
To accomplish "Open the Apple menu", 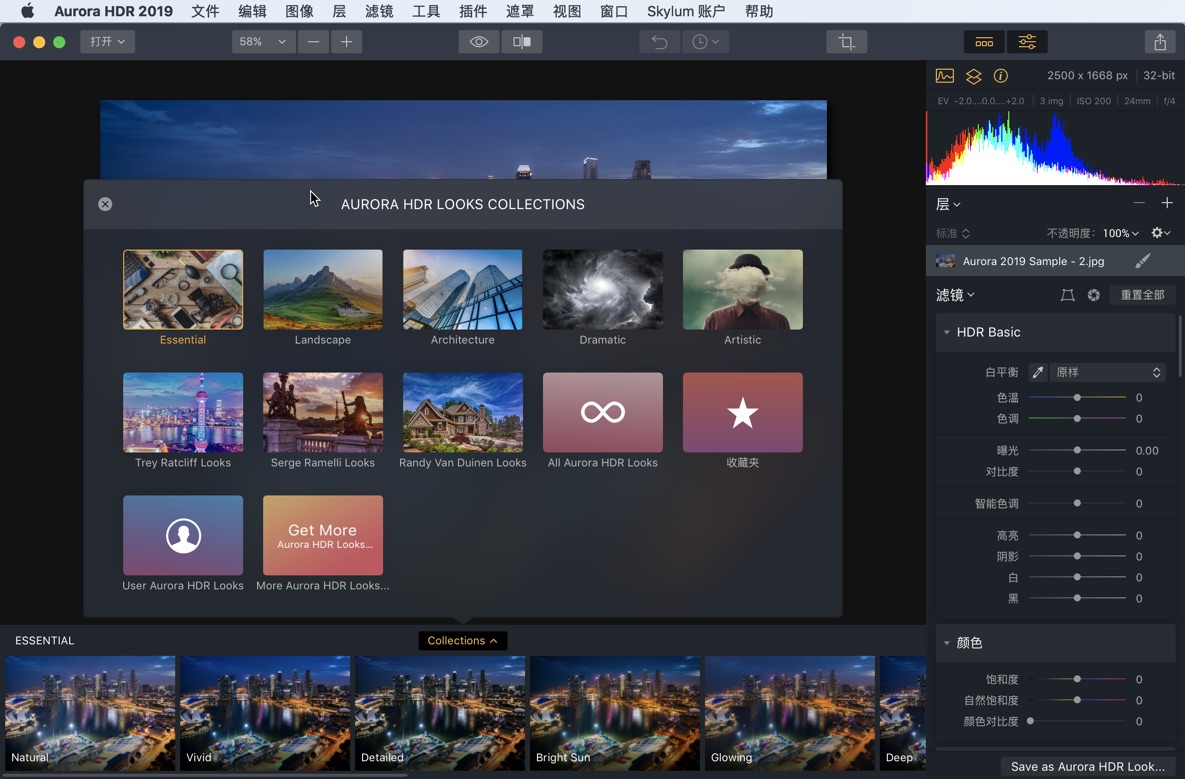I will (x=27, y=11).
